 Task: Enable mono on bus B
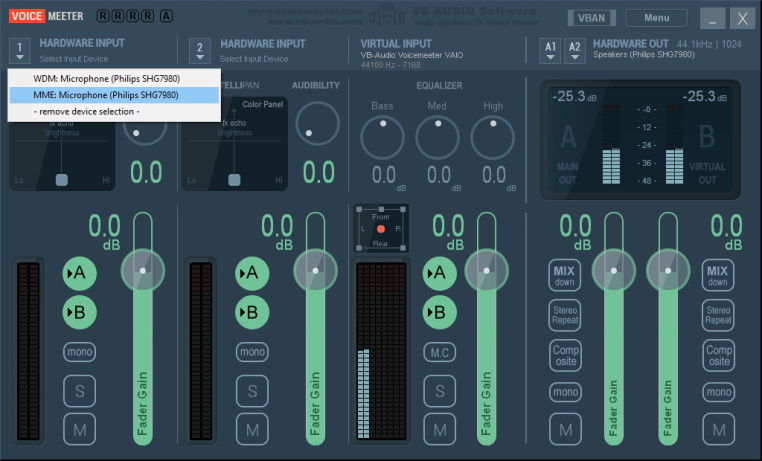(x=718, y=392)
